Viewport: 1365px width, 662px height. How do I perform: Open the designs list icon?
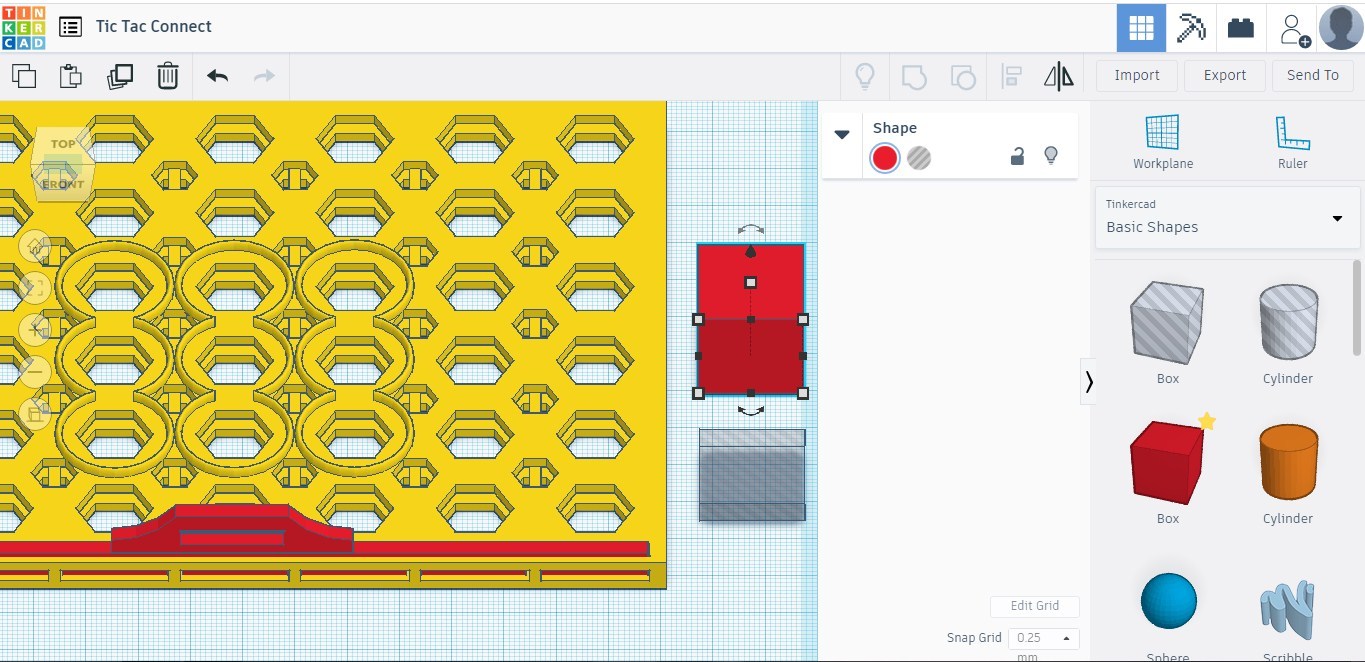coord(70,27)
